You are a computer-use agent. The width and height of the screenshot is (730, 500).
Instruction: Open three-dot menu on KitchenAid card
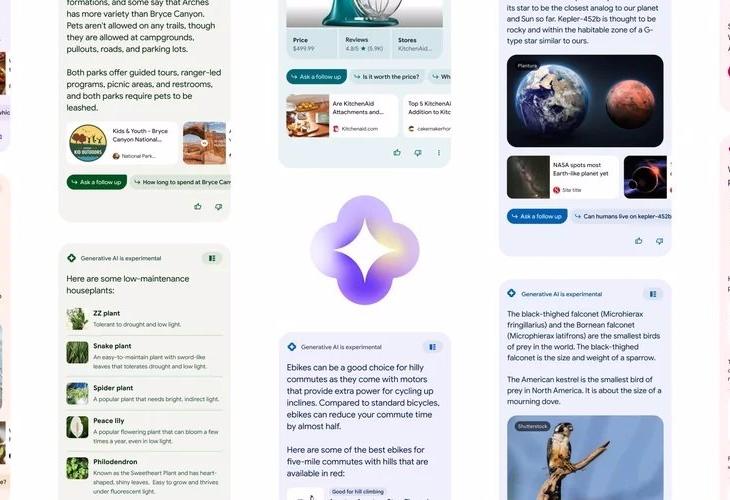pyautogui.click(x=439, y=153)
